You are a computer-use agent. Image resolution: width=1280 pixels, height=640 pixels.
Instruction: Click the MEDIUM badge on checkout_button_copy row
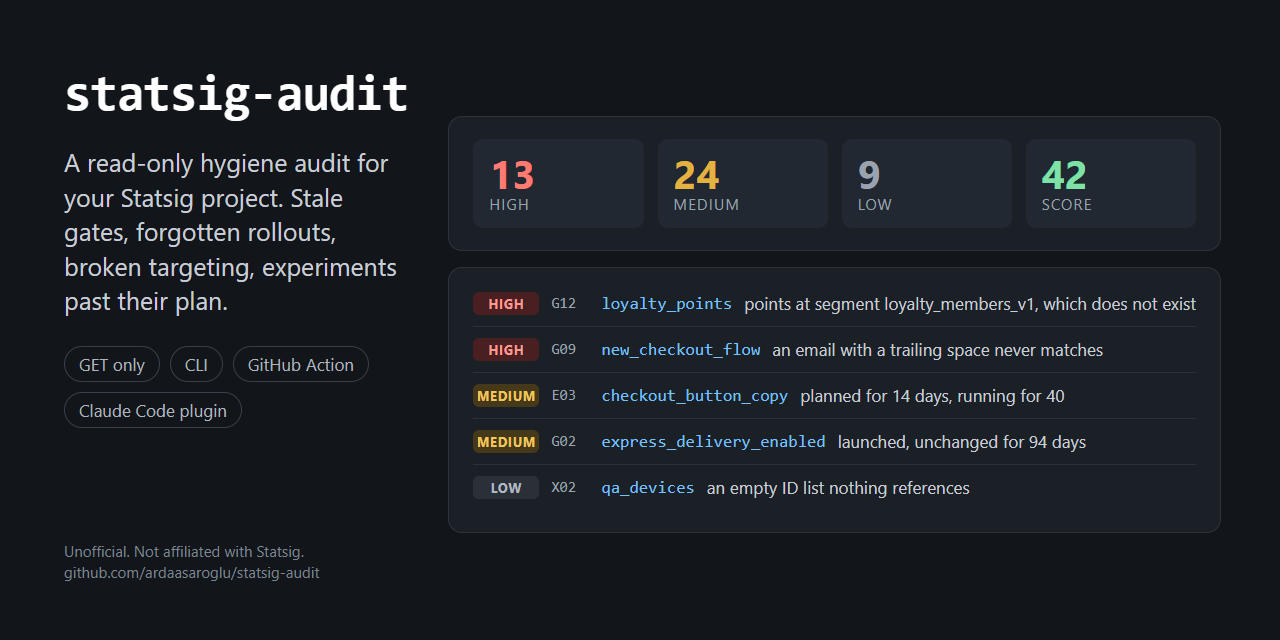[x=506, y=396]
